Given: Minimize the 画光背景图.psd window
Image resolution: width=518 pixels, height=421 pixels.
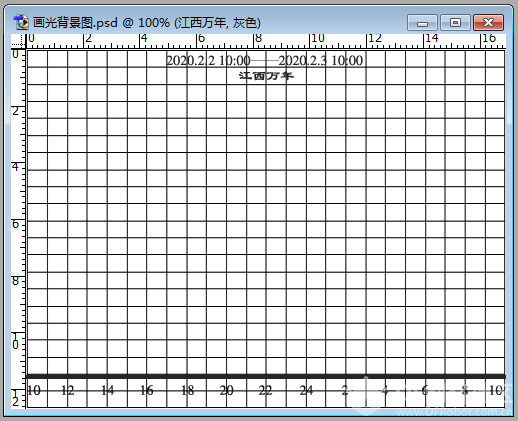Looking at the screenshot, I should (422, 23).
